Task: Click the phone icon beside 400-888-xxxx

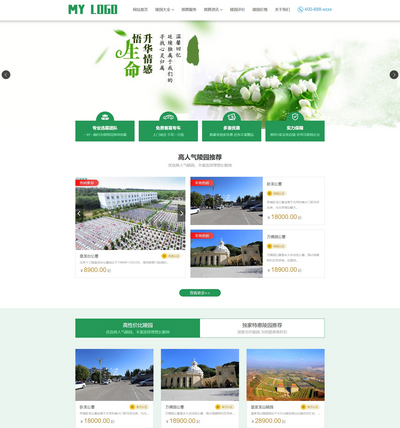Action: (x=300, y=9)
